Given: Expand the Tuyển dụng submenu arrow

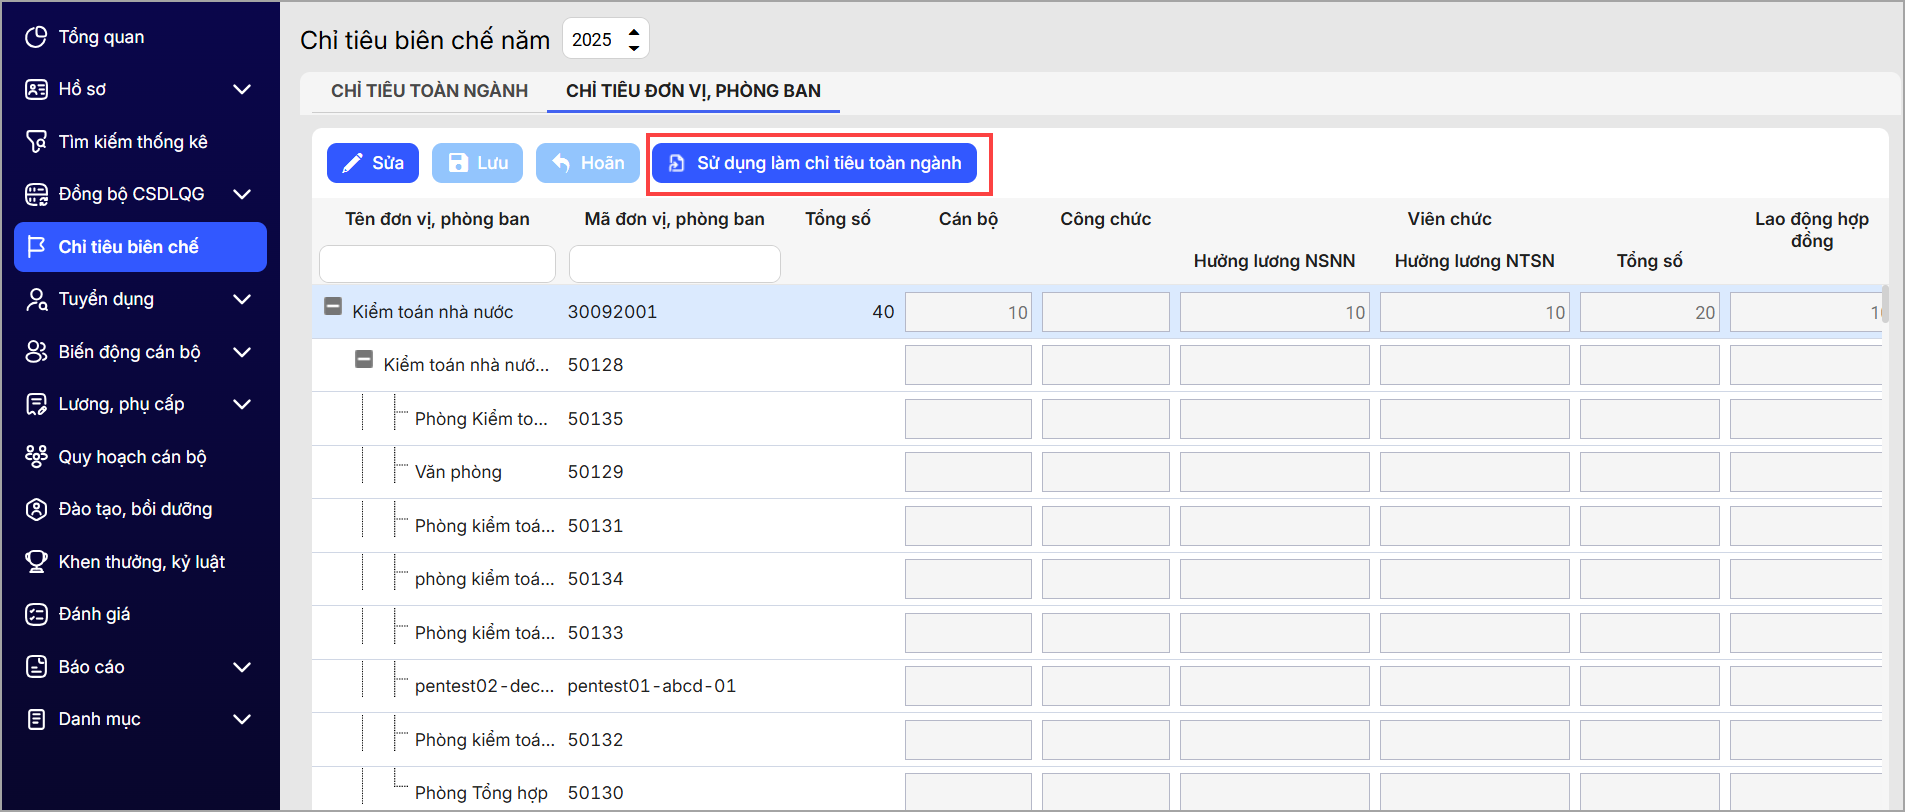Looking at the screenshot, I should click(241, 299).
